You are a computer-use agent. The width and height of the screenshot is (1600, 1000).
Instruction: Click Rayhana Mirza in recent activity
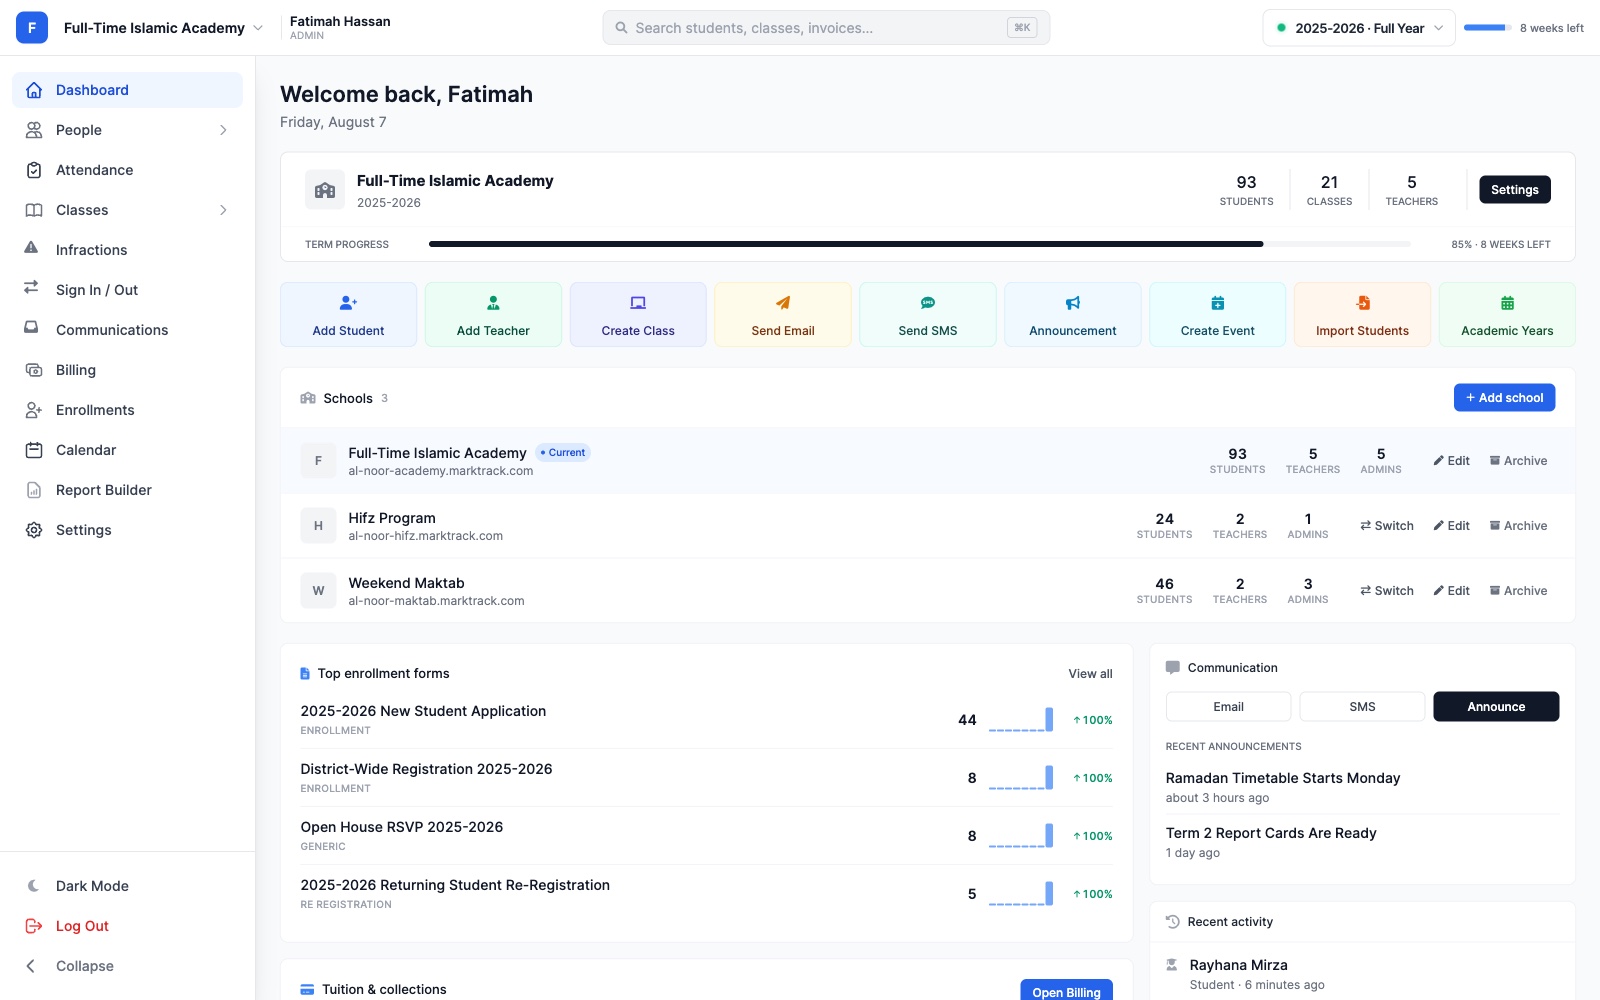1238,965
